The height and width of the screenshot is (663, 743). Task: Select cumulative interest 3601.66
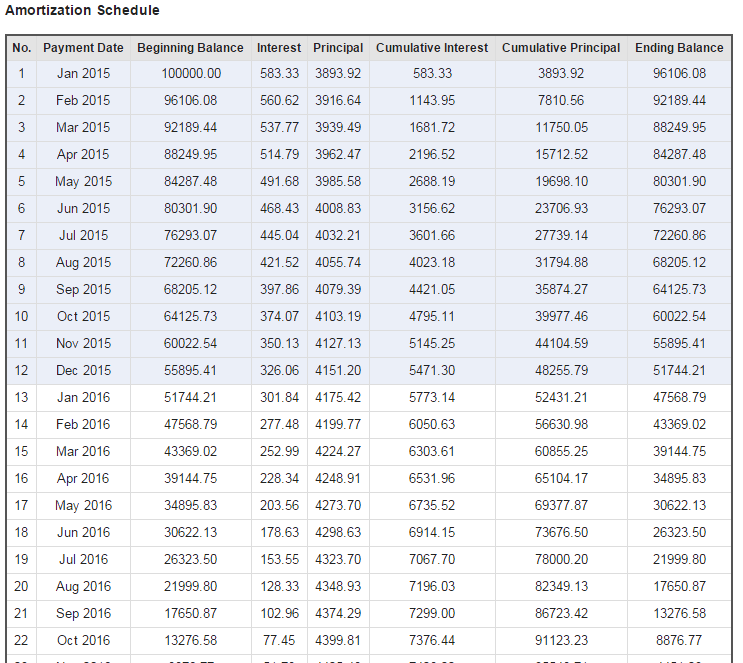pyautogui.click(x=432, y=236)
